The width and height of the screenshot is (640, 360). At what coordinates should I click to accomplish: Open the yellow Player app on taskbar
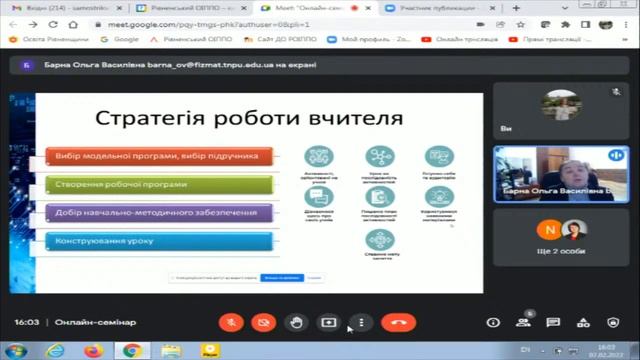point(210,351)
